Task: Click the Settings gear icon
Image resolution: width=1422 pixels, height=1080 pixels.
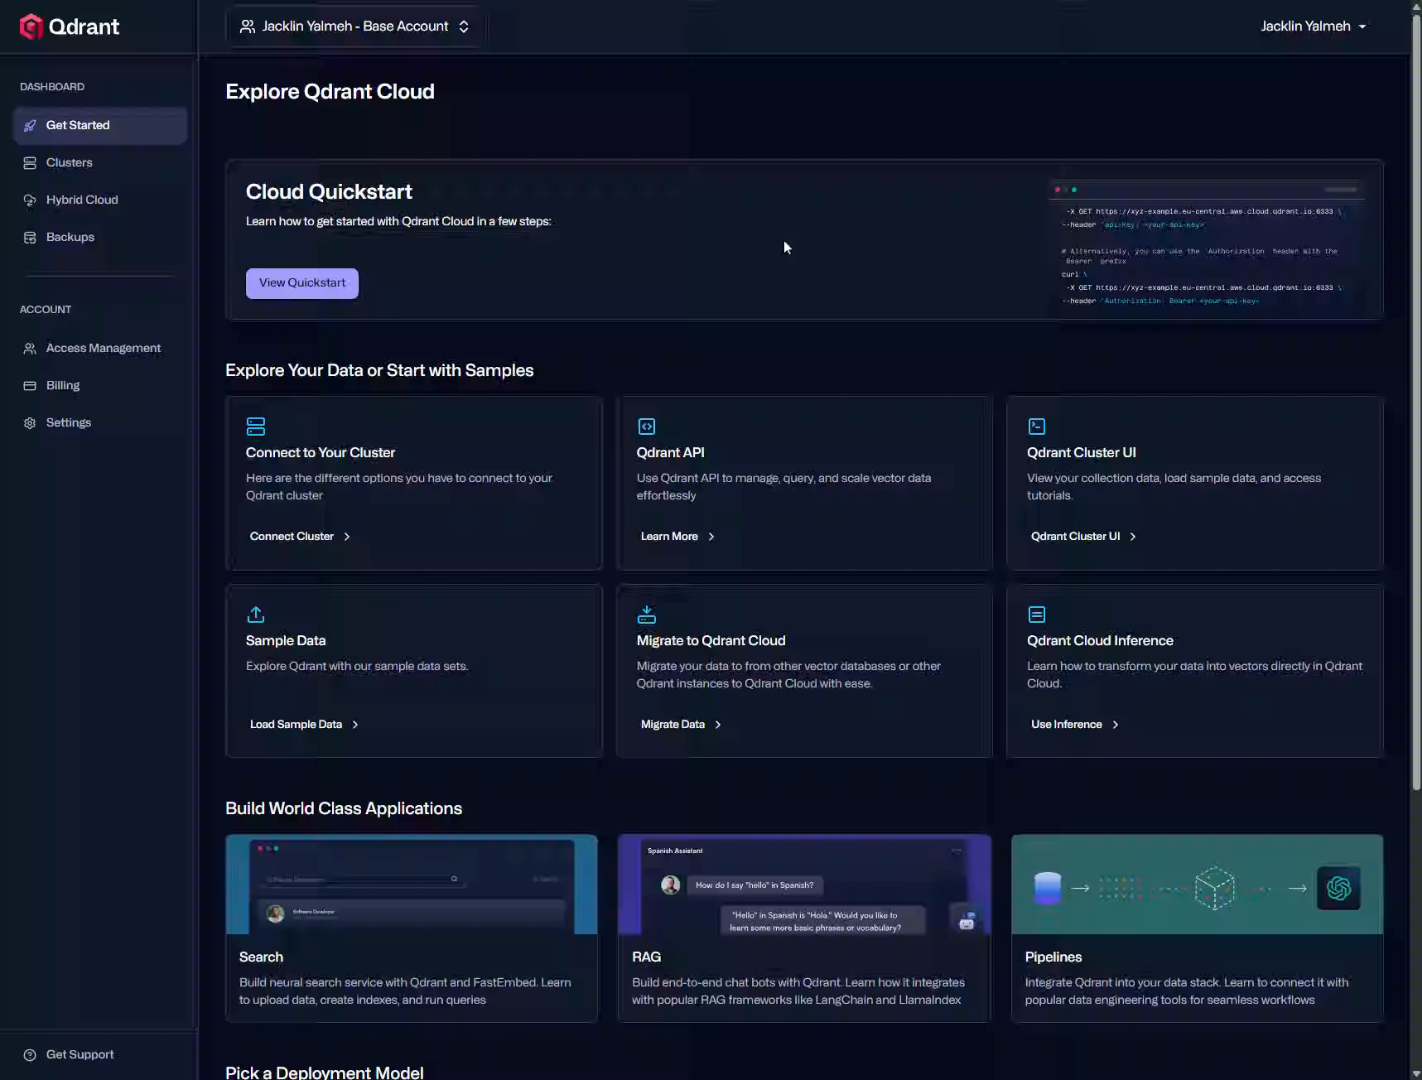Action: point(30,423)
